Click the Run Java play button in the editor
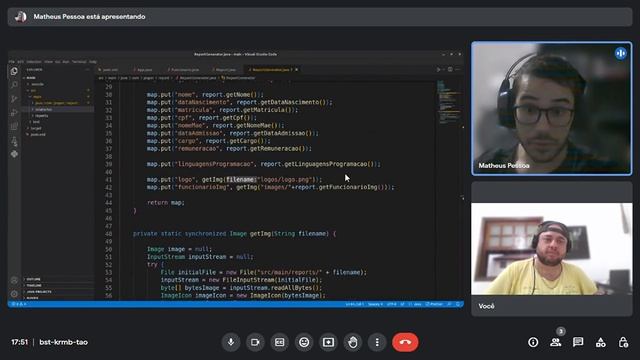 (x=438, y=70)
